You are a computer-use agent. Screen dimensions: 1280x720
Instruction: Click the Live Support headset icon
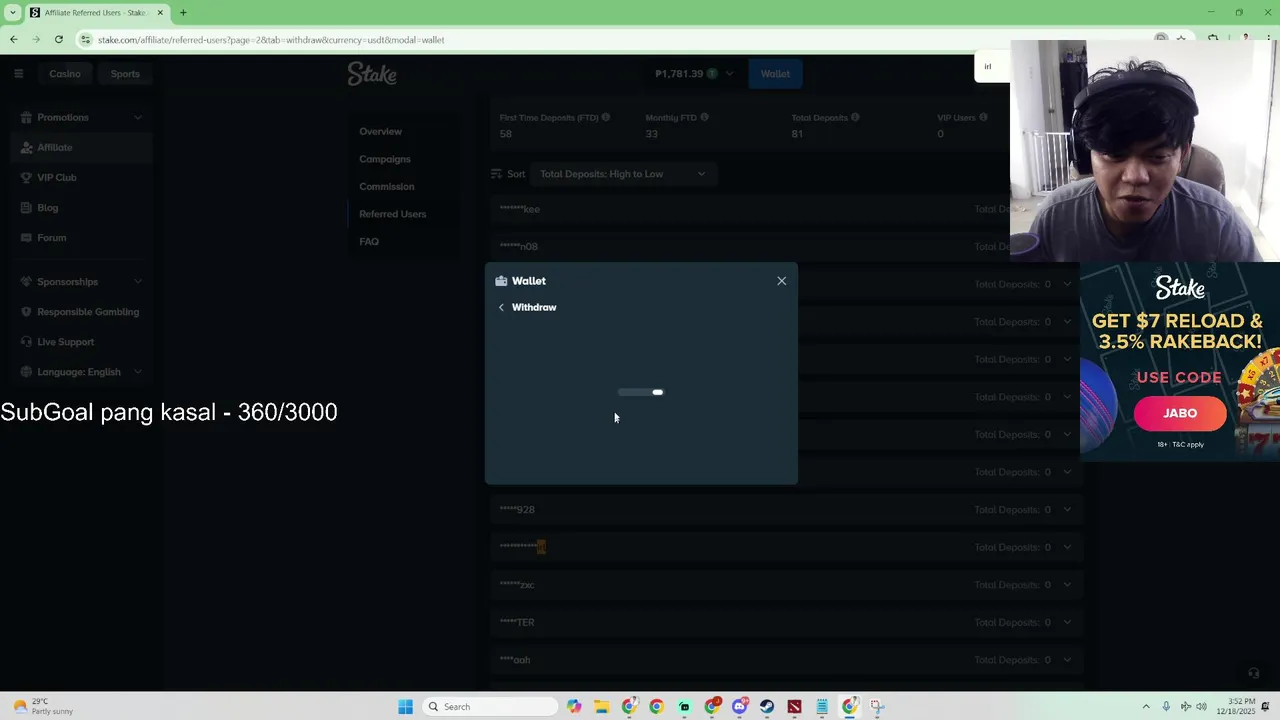pyautogui.click(x=27, y=341)
